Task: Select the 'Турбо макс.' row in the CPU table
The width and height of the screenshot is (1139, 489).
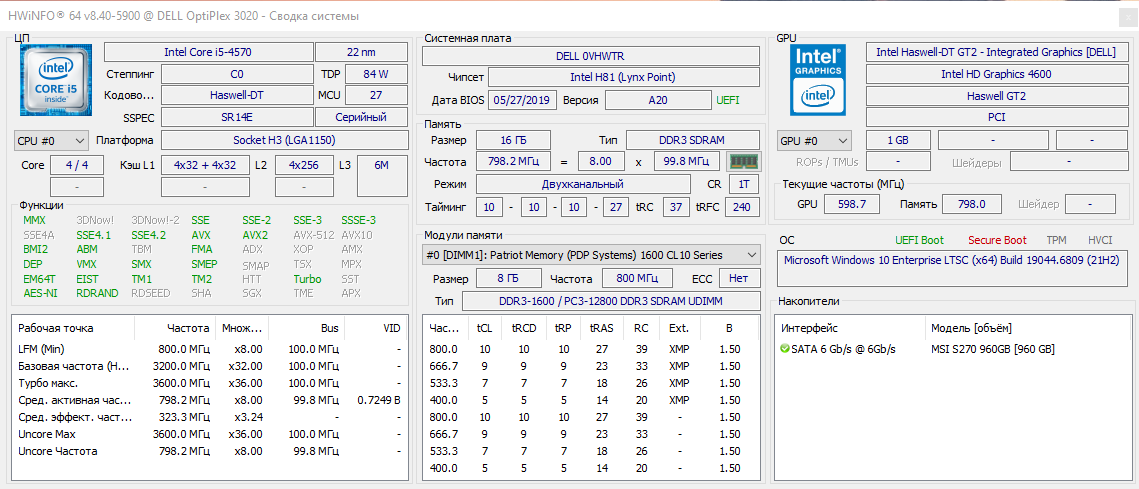Action: [x=47, y=383]
